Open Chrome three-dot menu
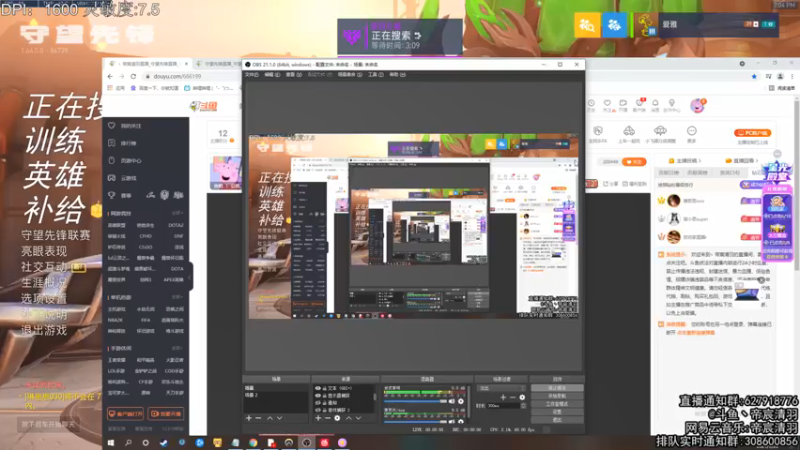 click(x=792, y=77)
